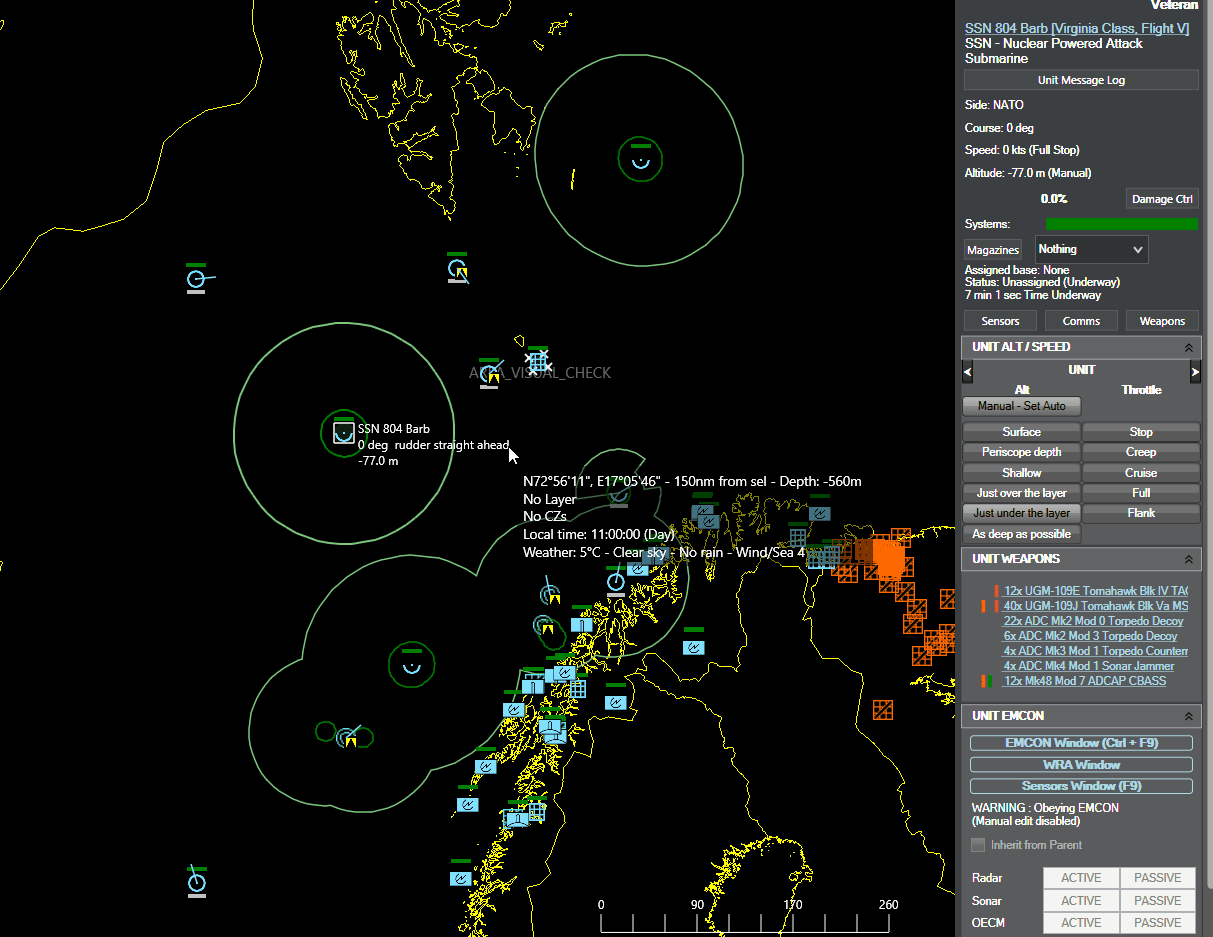
Task: Click the green Systems status bar
Action: click(1121, 224)
